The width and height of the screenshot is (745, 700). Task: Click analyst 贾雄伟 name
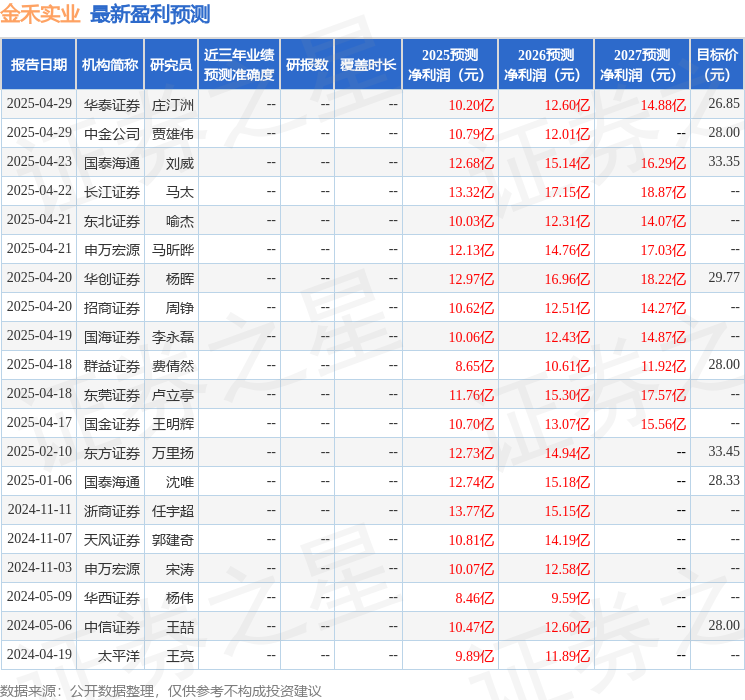[x=172, y=134]
